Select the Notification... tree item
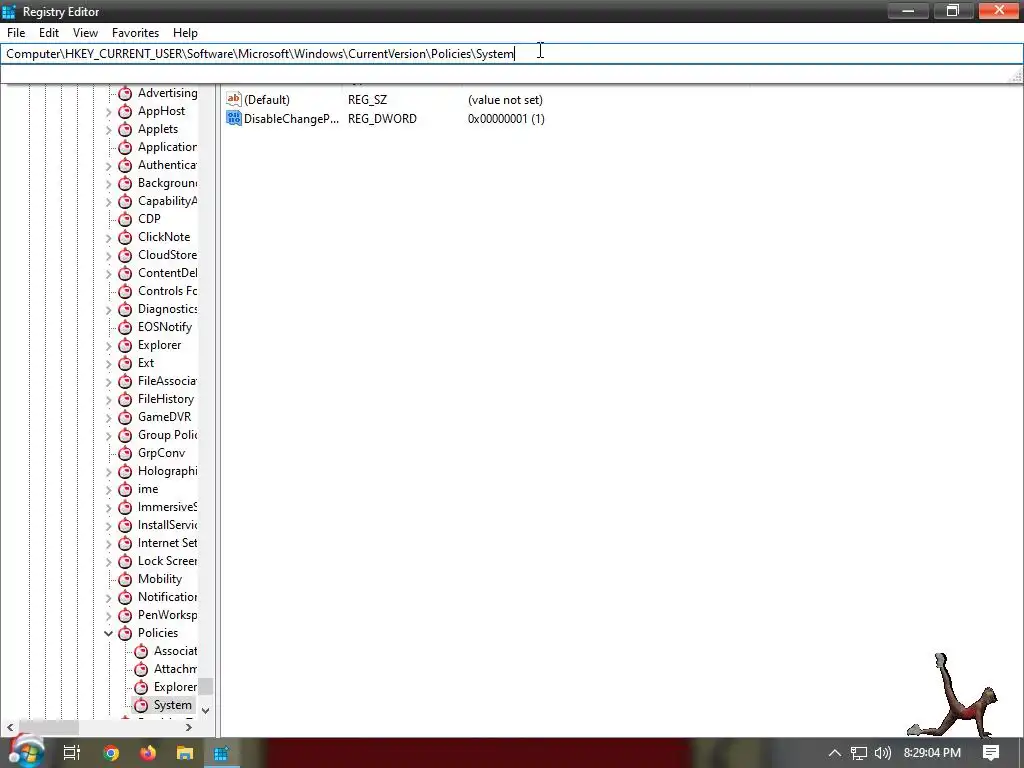 click(167, 597)
